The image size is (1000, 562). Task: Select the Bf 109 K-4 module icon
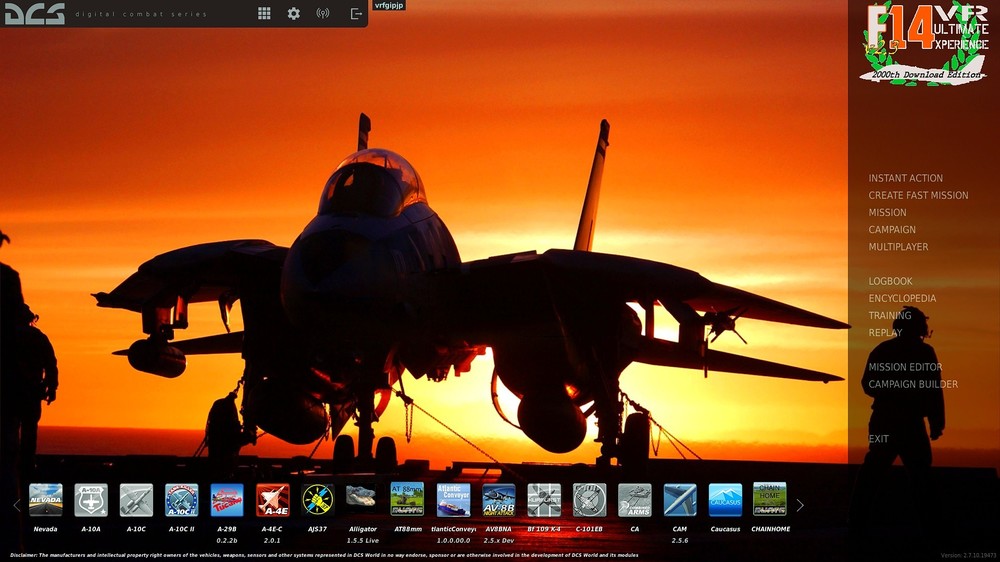(x=544, y=500)
